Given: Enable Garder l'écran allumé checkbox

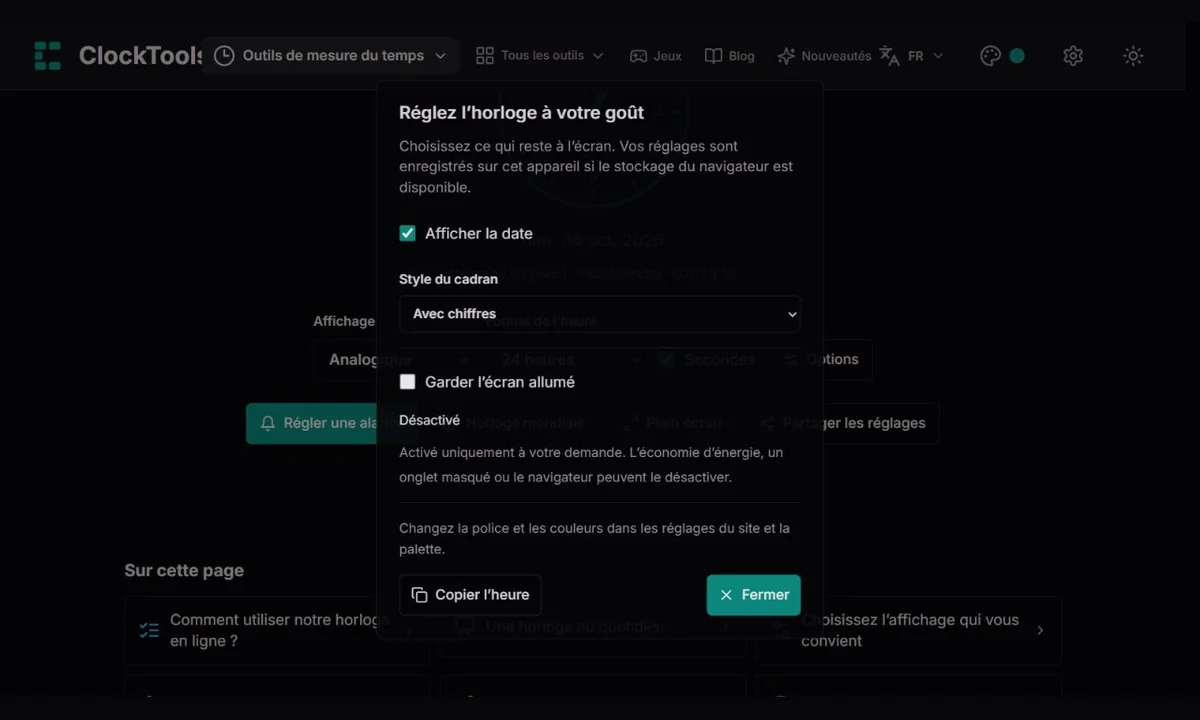Looking at the screenshot, I should 407,382.
